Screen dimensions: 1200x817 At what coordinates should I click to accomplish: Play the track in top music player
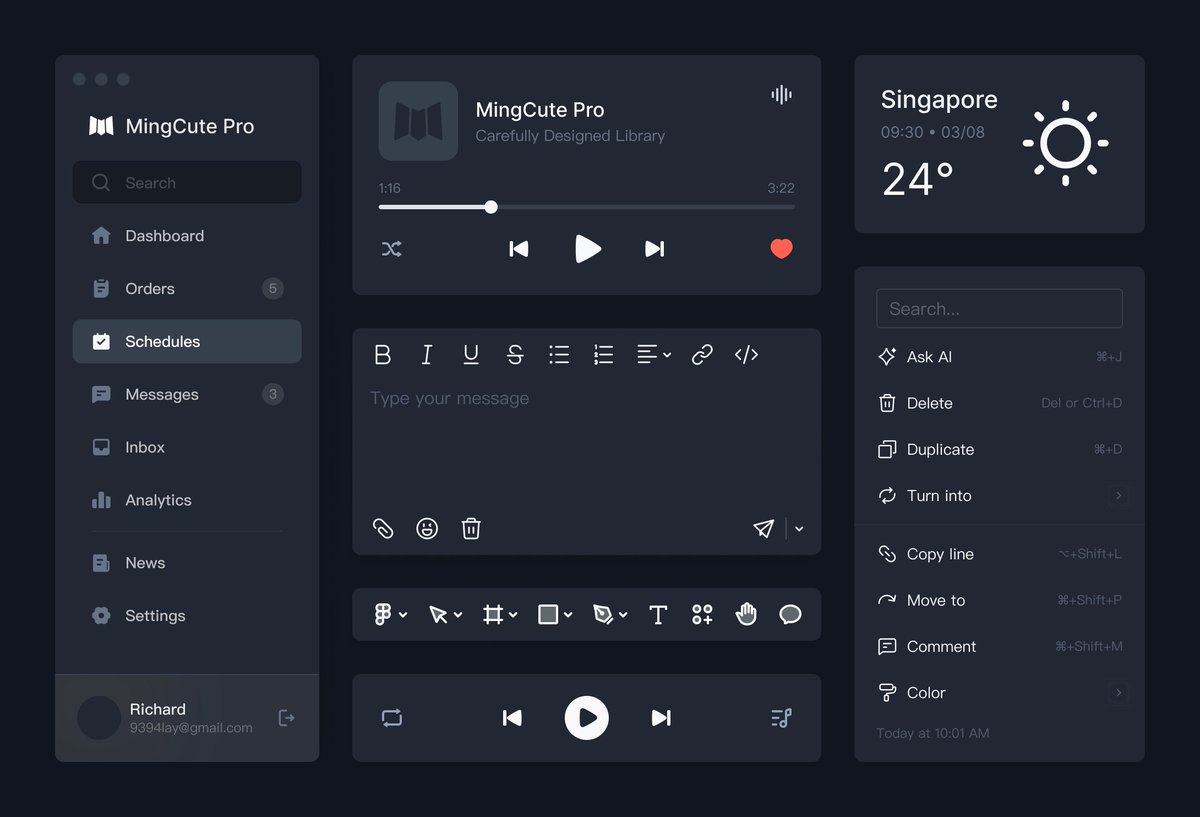click(x=588, y=249)
